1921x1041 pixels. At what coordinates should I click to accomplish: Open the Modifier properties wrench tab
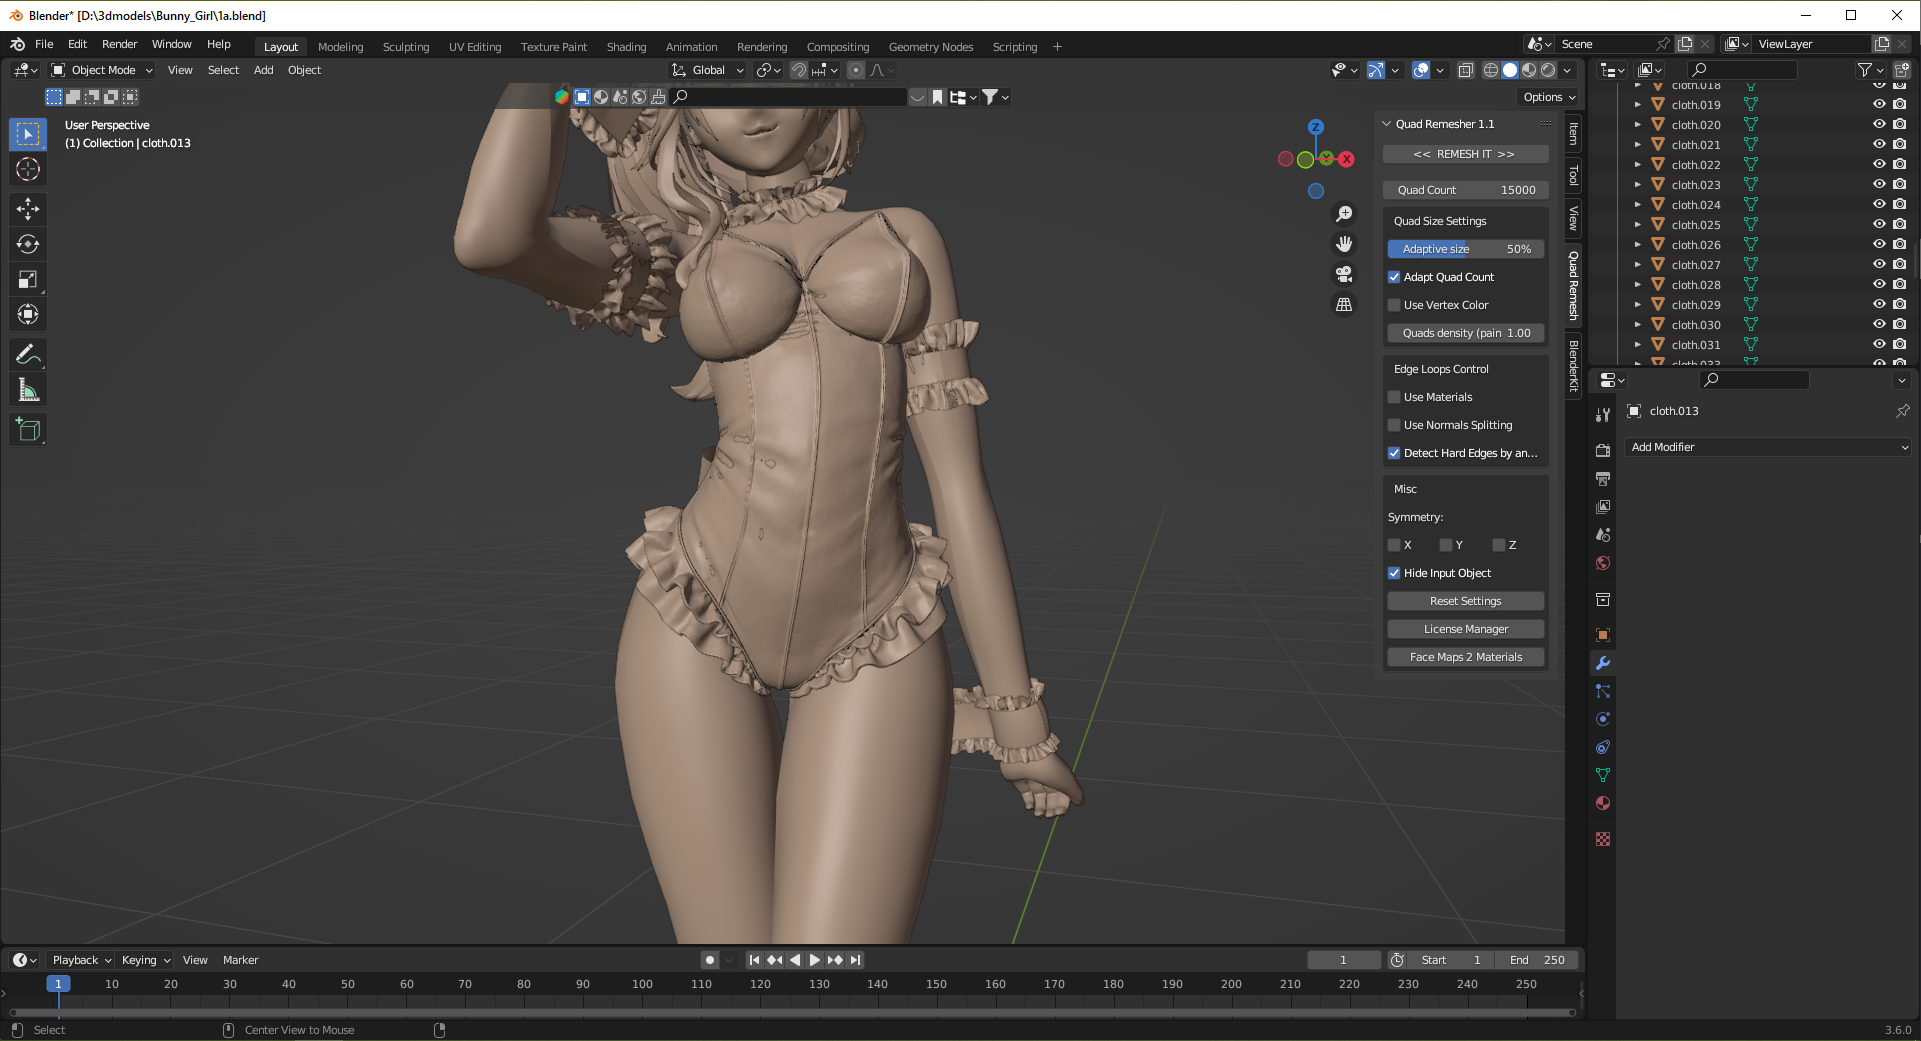[1603, 663]
